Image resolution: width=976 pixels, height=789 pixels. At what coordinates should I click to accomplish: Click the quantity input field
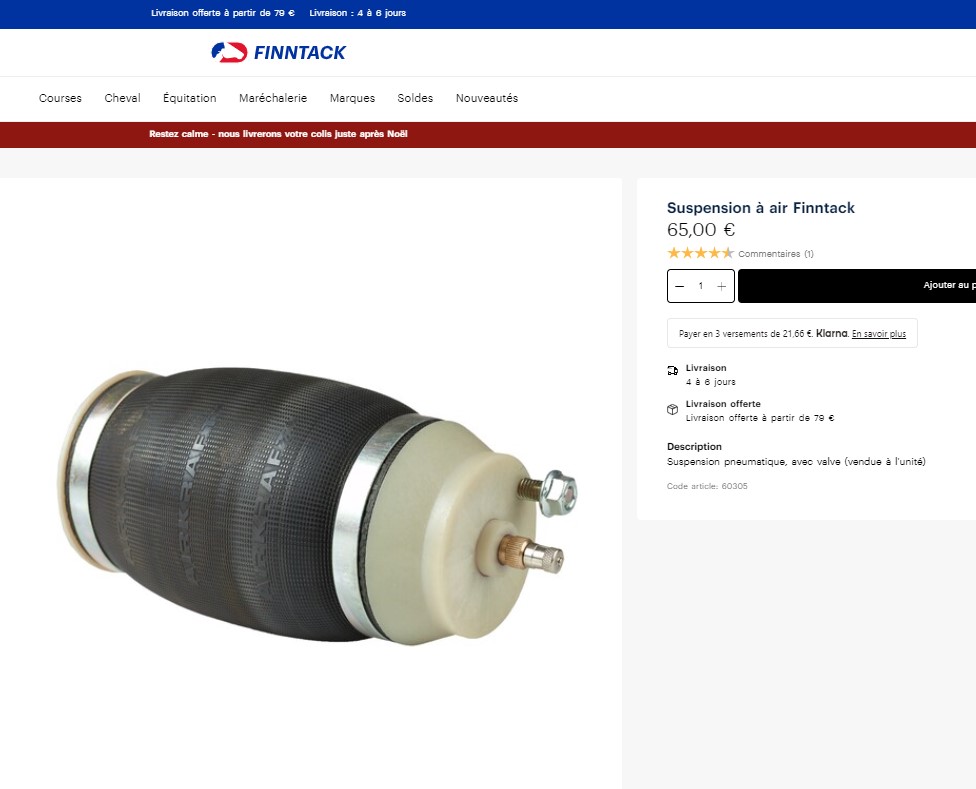(x=700, y=286)
